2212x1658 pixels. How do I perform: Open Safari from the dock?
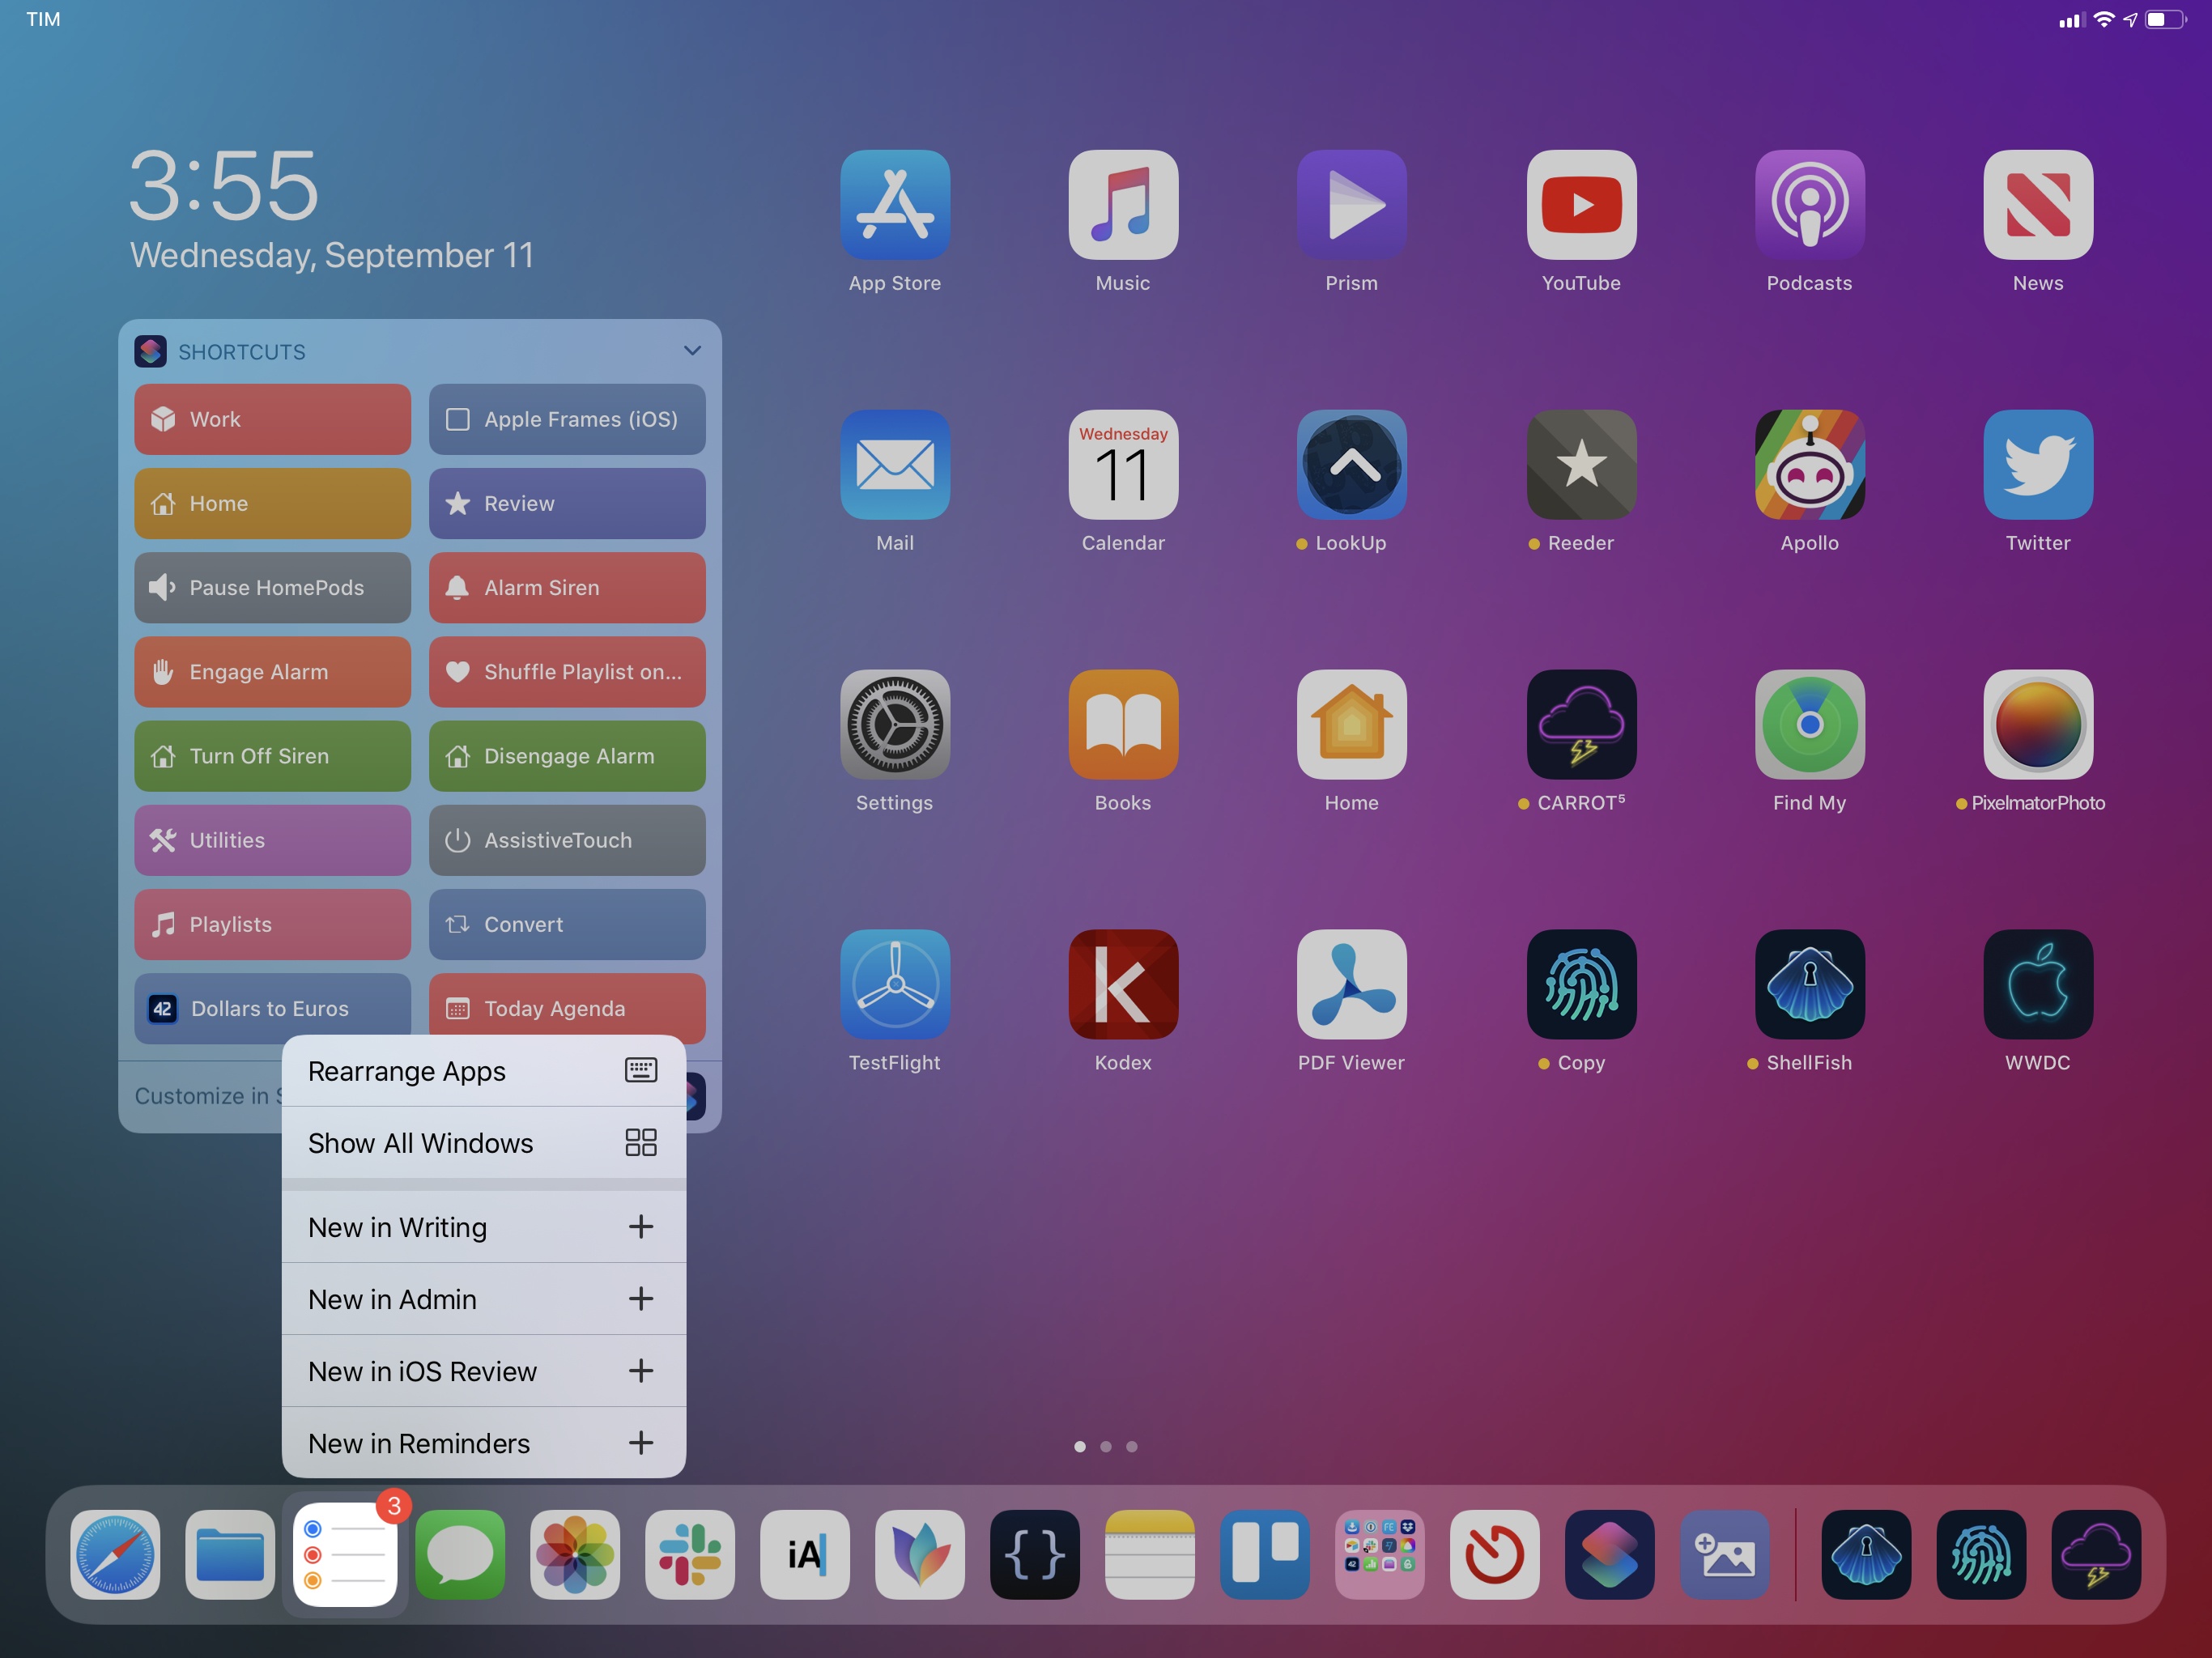[115, 1555]
